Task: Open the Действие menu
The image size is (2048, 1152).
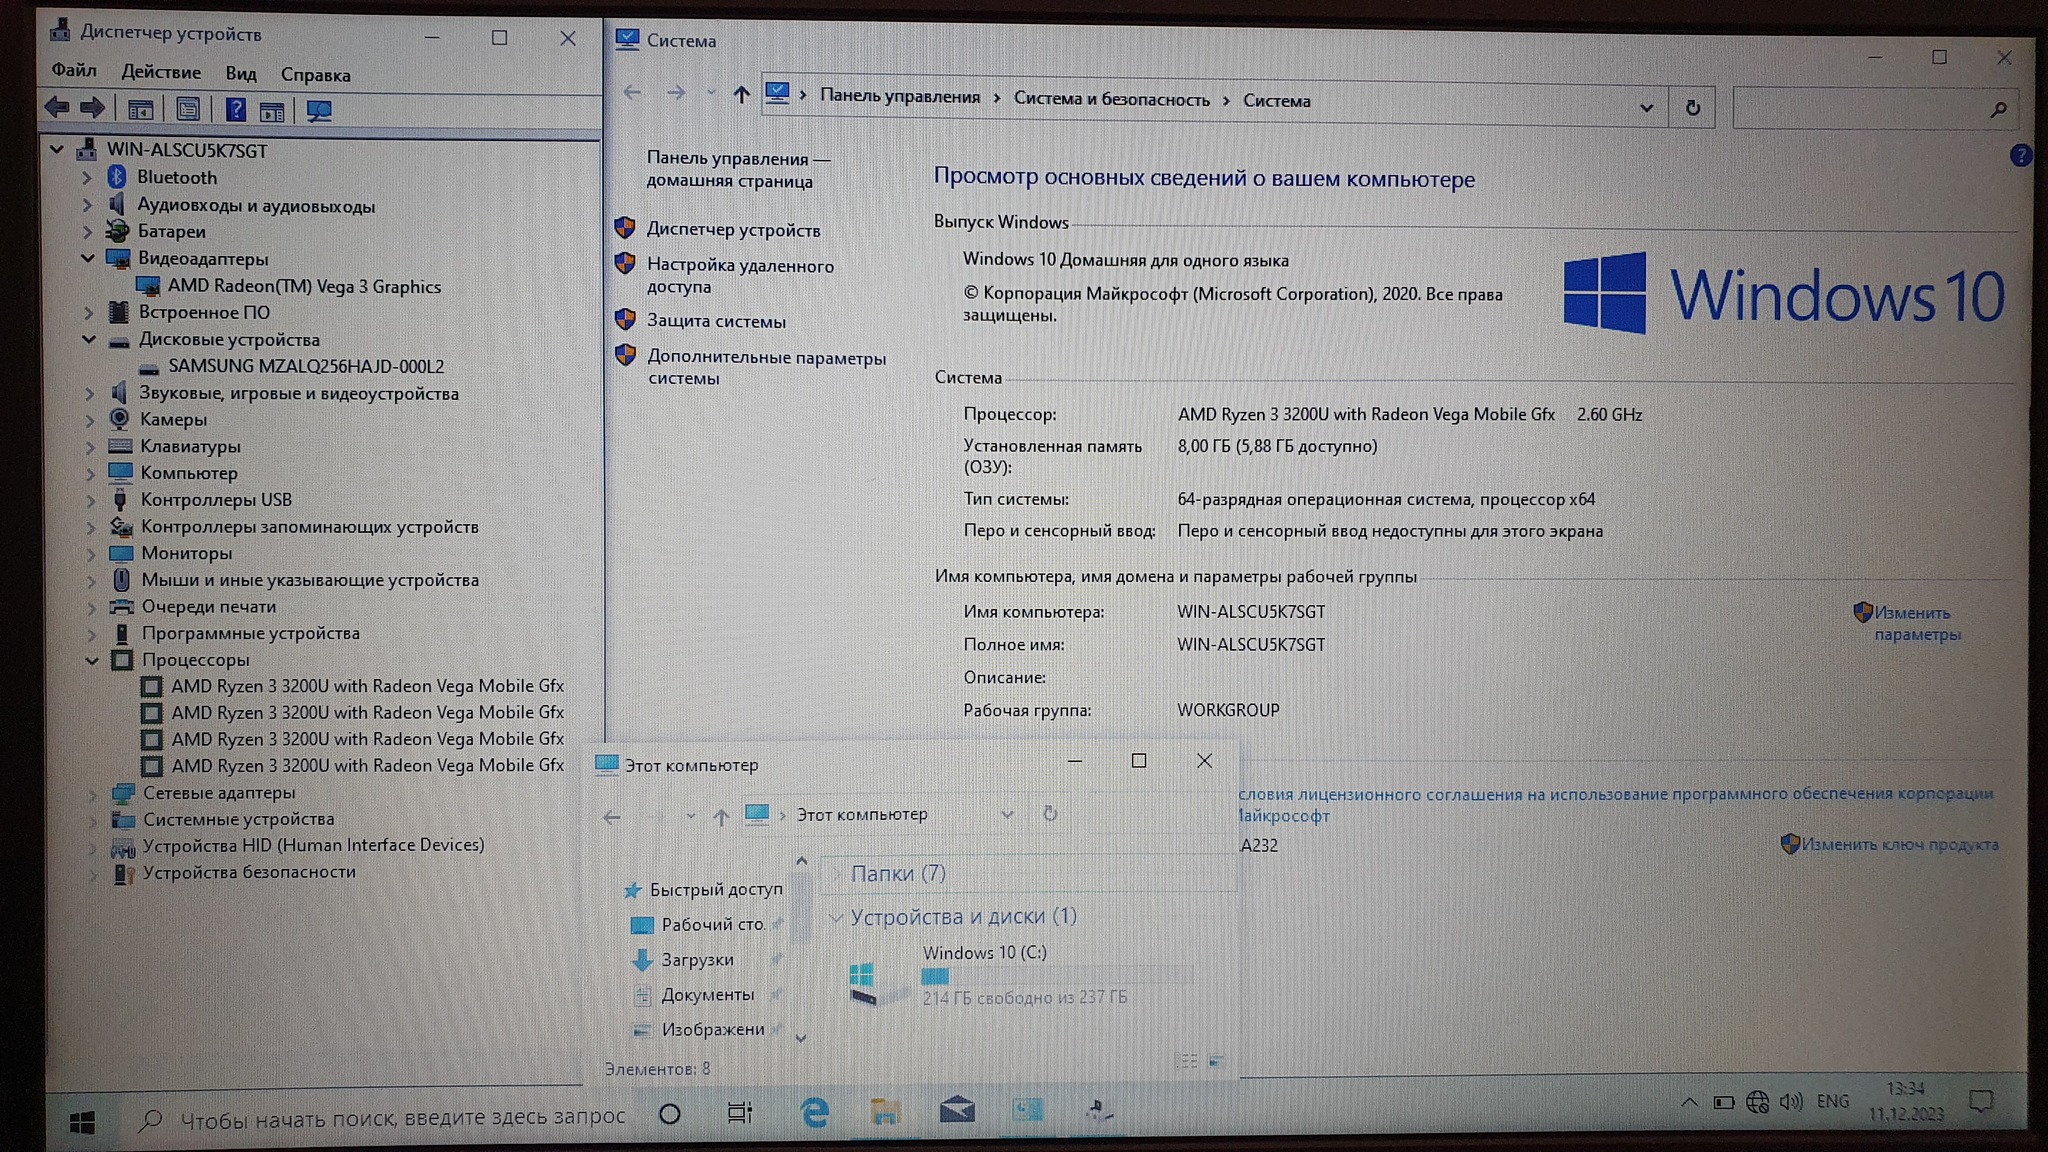Action: (x=161, y=73)
